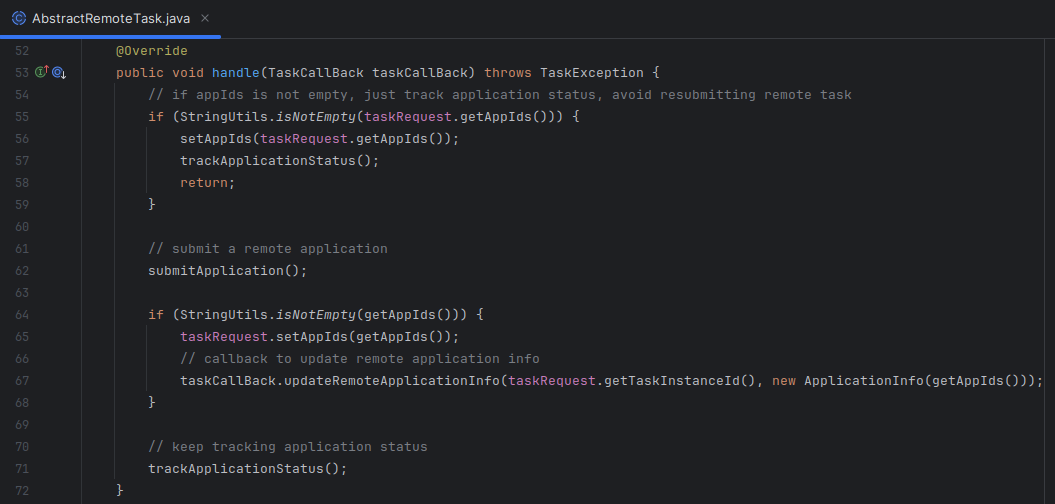Click the blue overridden-method gutter icon
Image resolution: width=1055 pixels, height=504 pixels.
pyautogui.click(x=59, y=73)
